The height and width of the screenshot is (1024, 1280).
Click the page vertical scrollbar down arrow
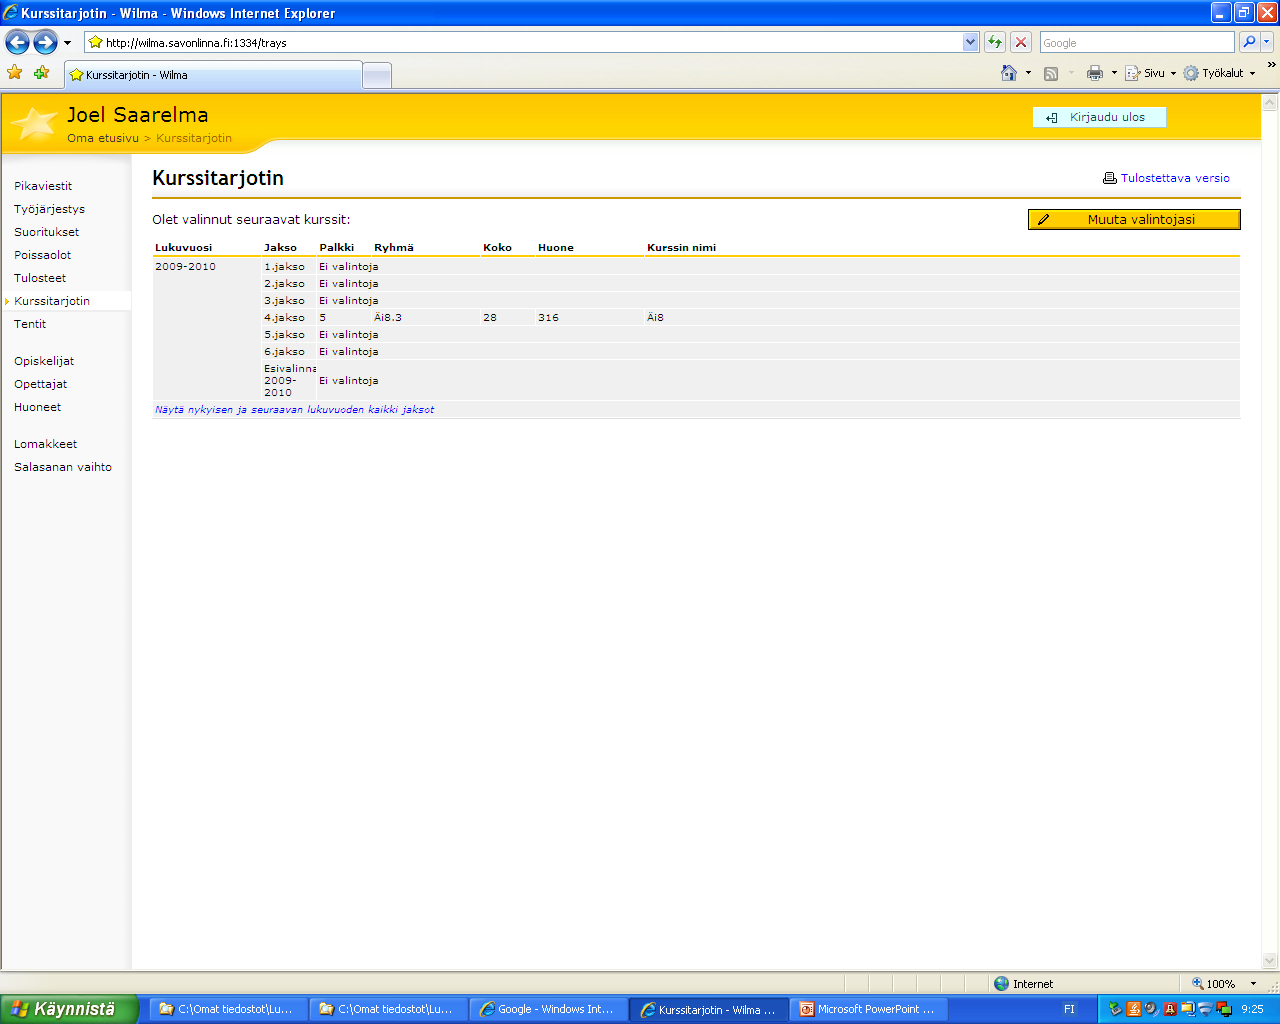[x=1271, y=961]
